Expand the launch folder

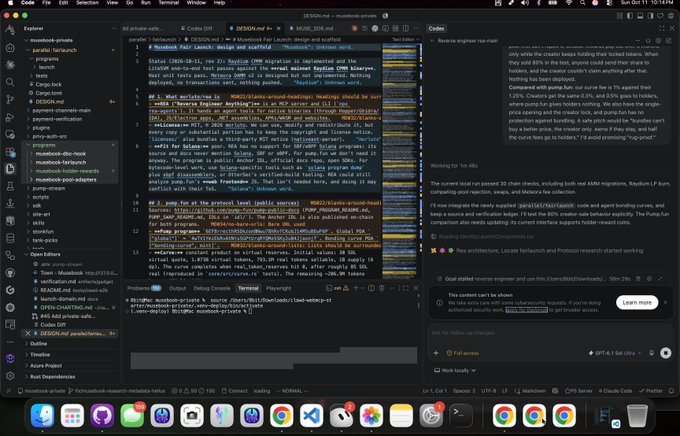pos(46,67)
